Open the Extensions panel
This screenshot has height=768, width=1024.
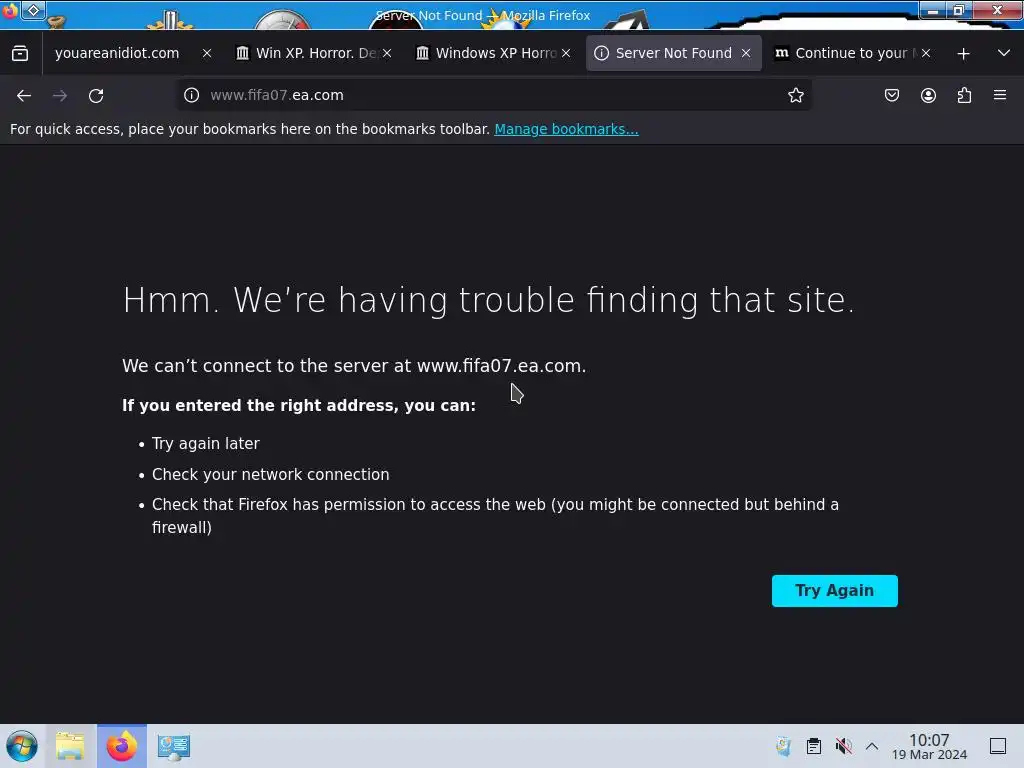[964, 95]
